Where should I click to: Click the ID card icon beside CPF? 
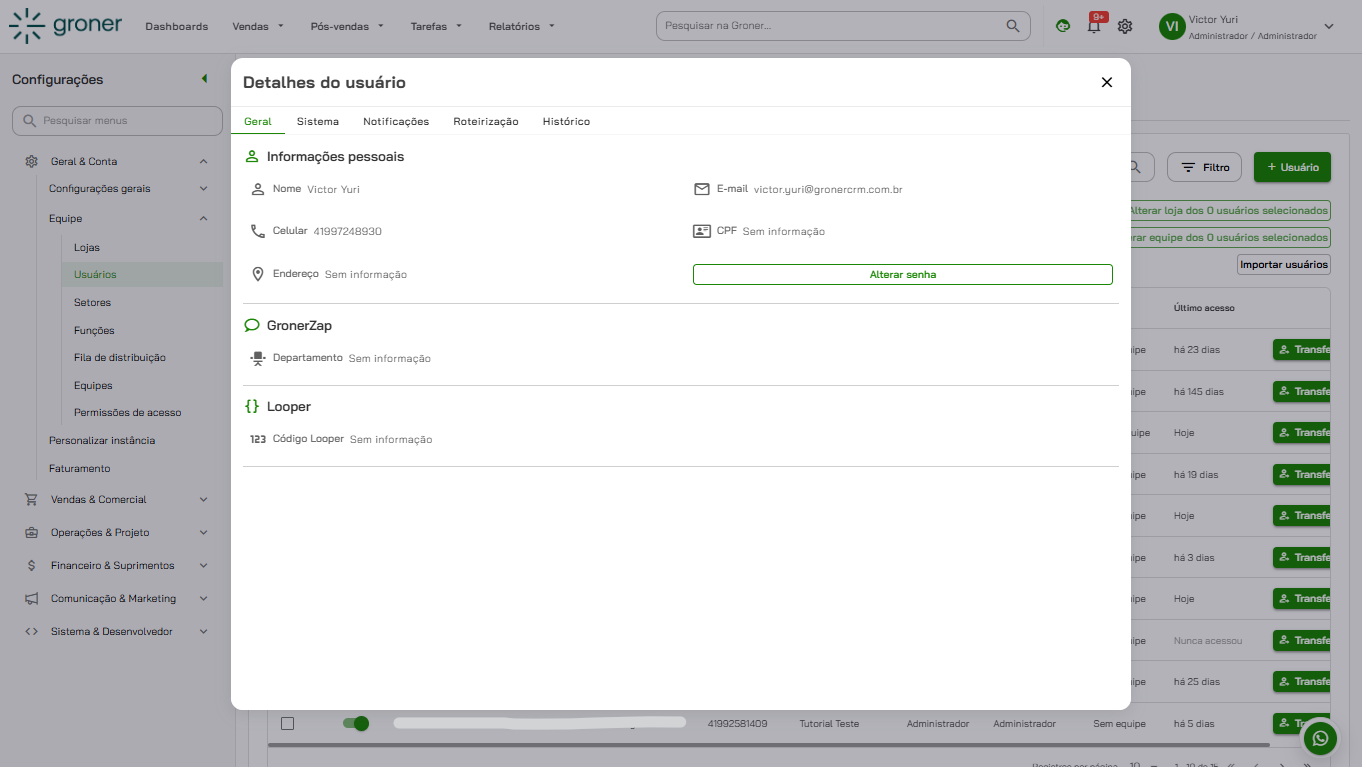coord(702,231)
